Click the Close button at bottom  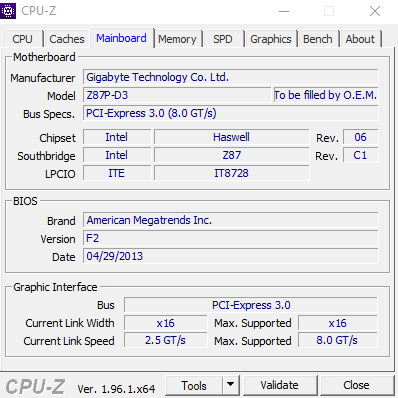pos(356,385)
